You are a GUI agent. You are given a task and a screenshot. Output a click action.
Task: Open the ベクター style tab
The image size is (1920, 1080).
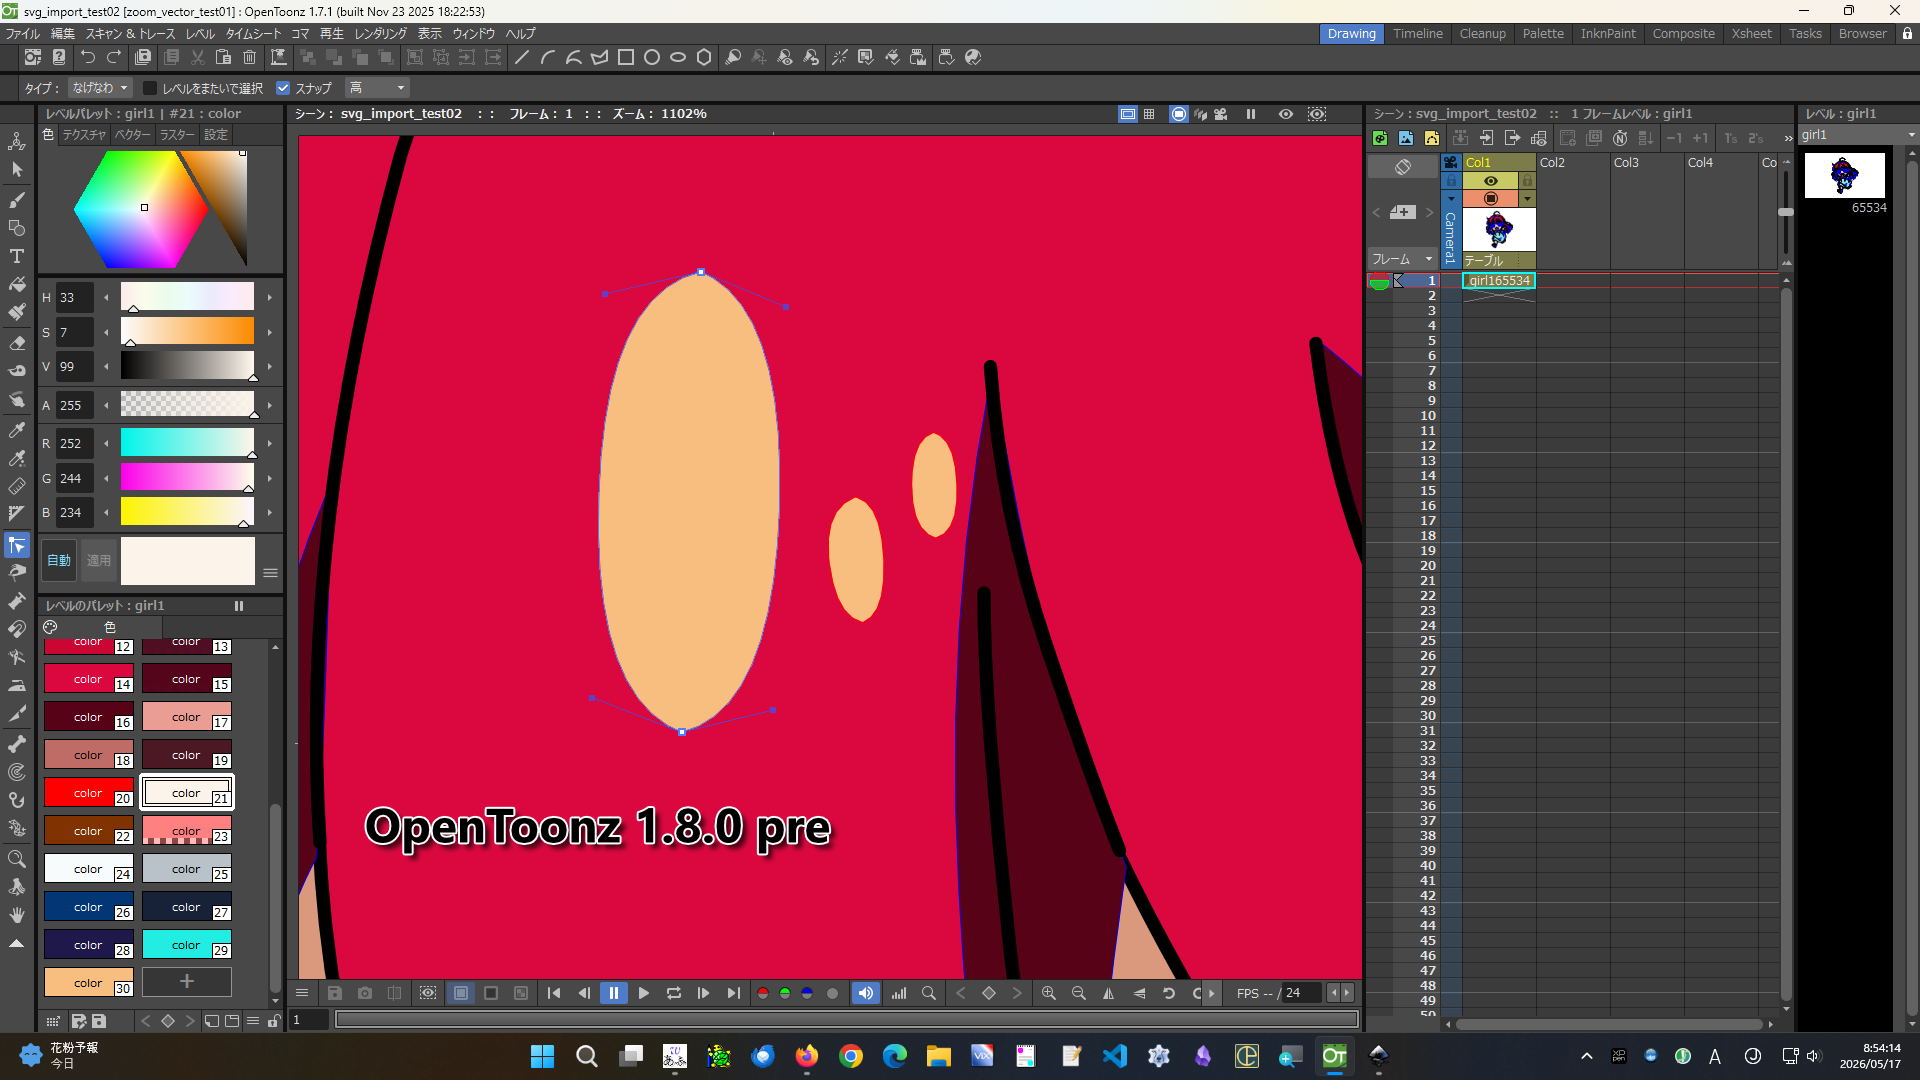coord(132,135)
